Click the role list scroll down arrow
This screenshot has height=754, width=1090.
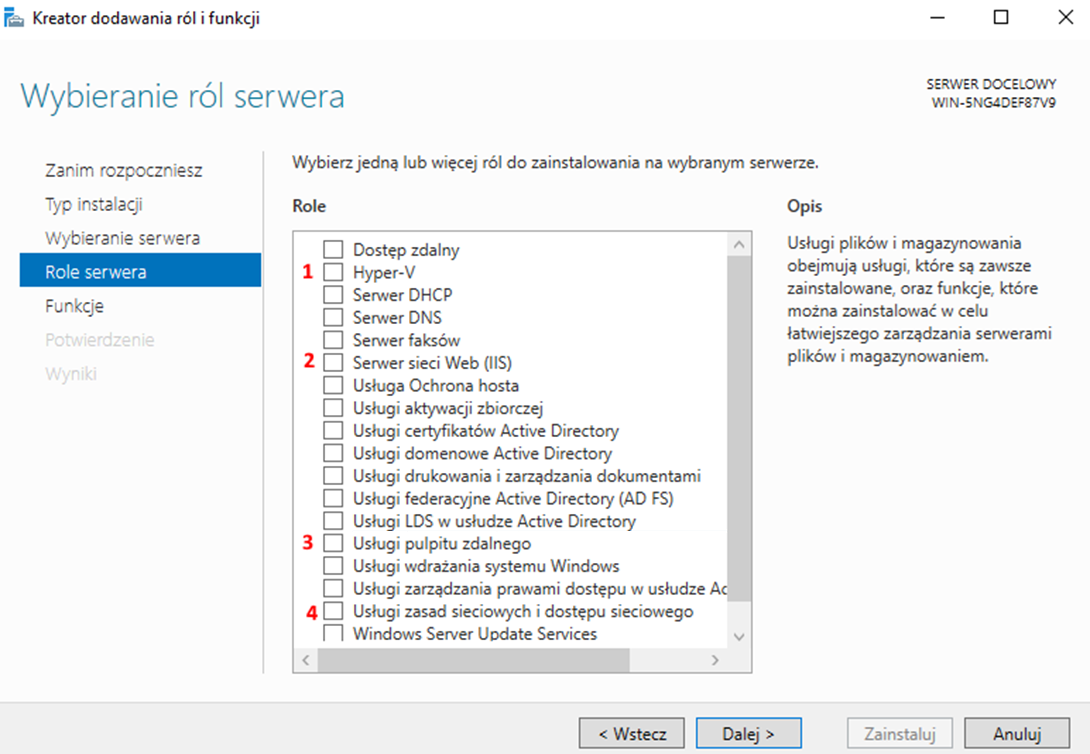(739, 637)
